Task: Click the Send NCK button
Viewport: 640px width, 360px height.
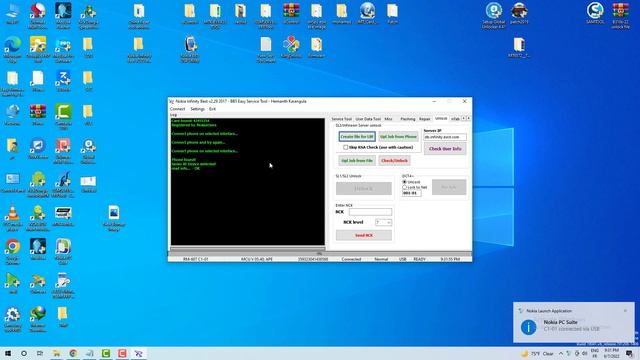Action: click(364, 236)
